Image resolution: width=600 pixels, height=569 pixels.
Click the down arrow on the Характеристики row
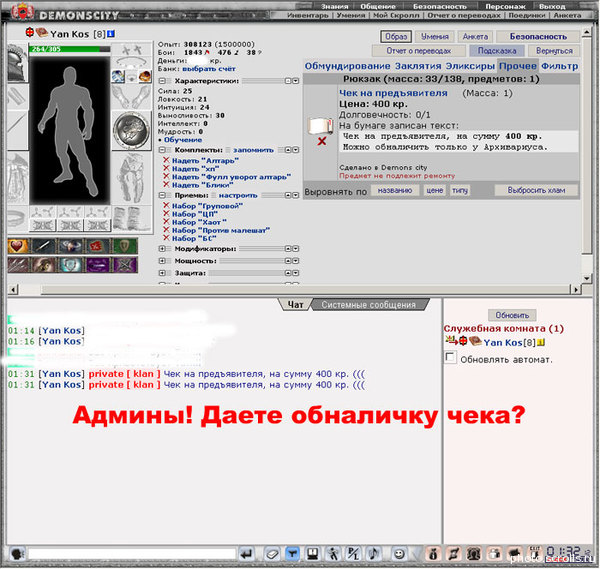(295, 81)
